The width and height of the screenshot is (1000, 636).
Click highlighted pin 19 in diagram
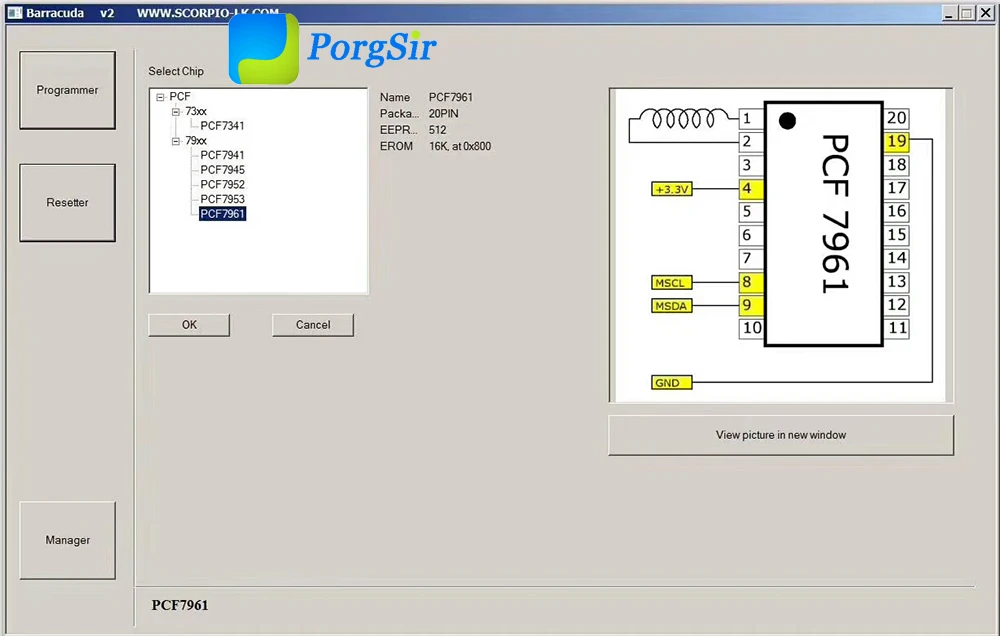coord(896,141)
